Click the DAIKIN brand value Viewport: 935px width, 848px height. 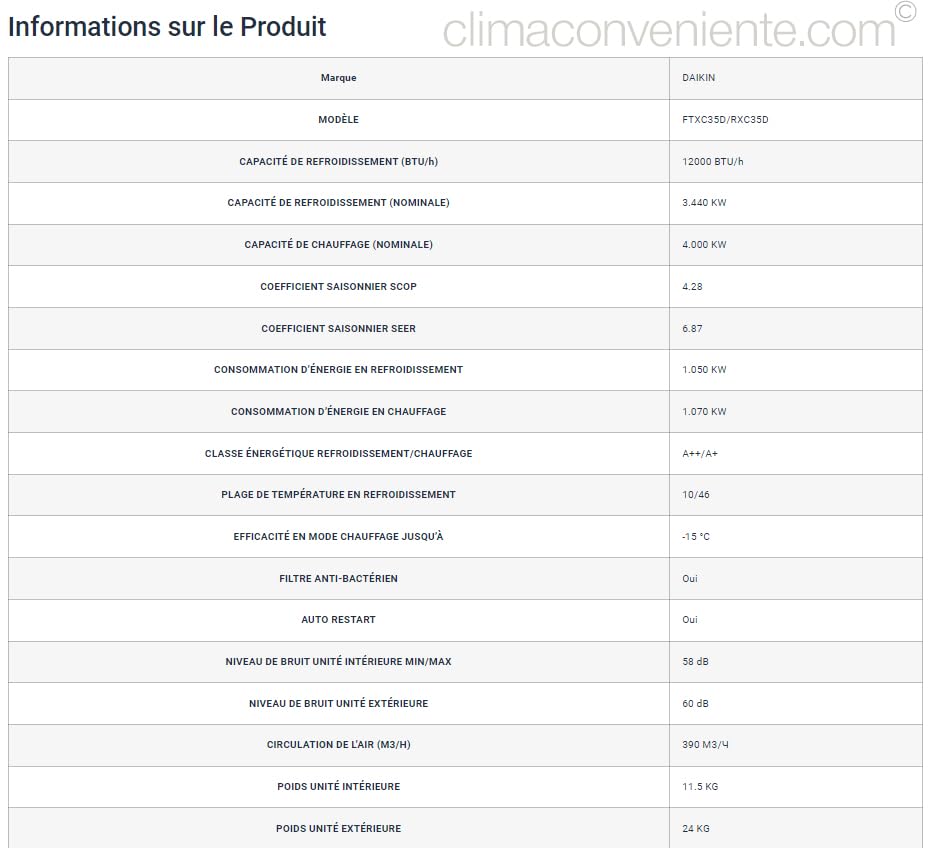(x=699, y=78)
